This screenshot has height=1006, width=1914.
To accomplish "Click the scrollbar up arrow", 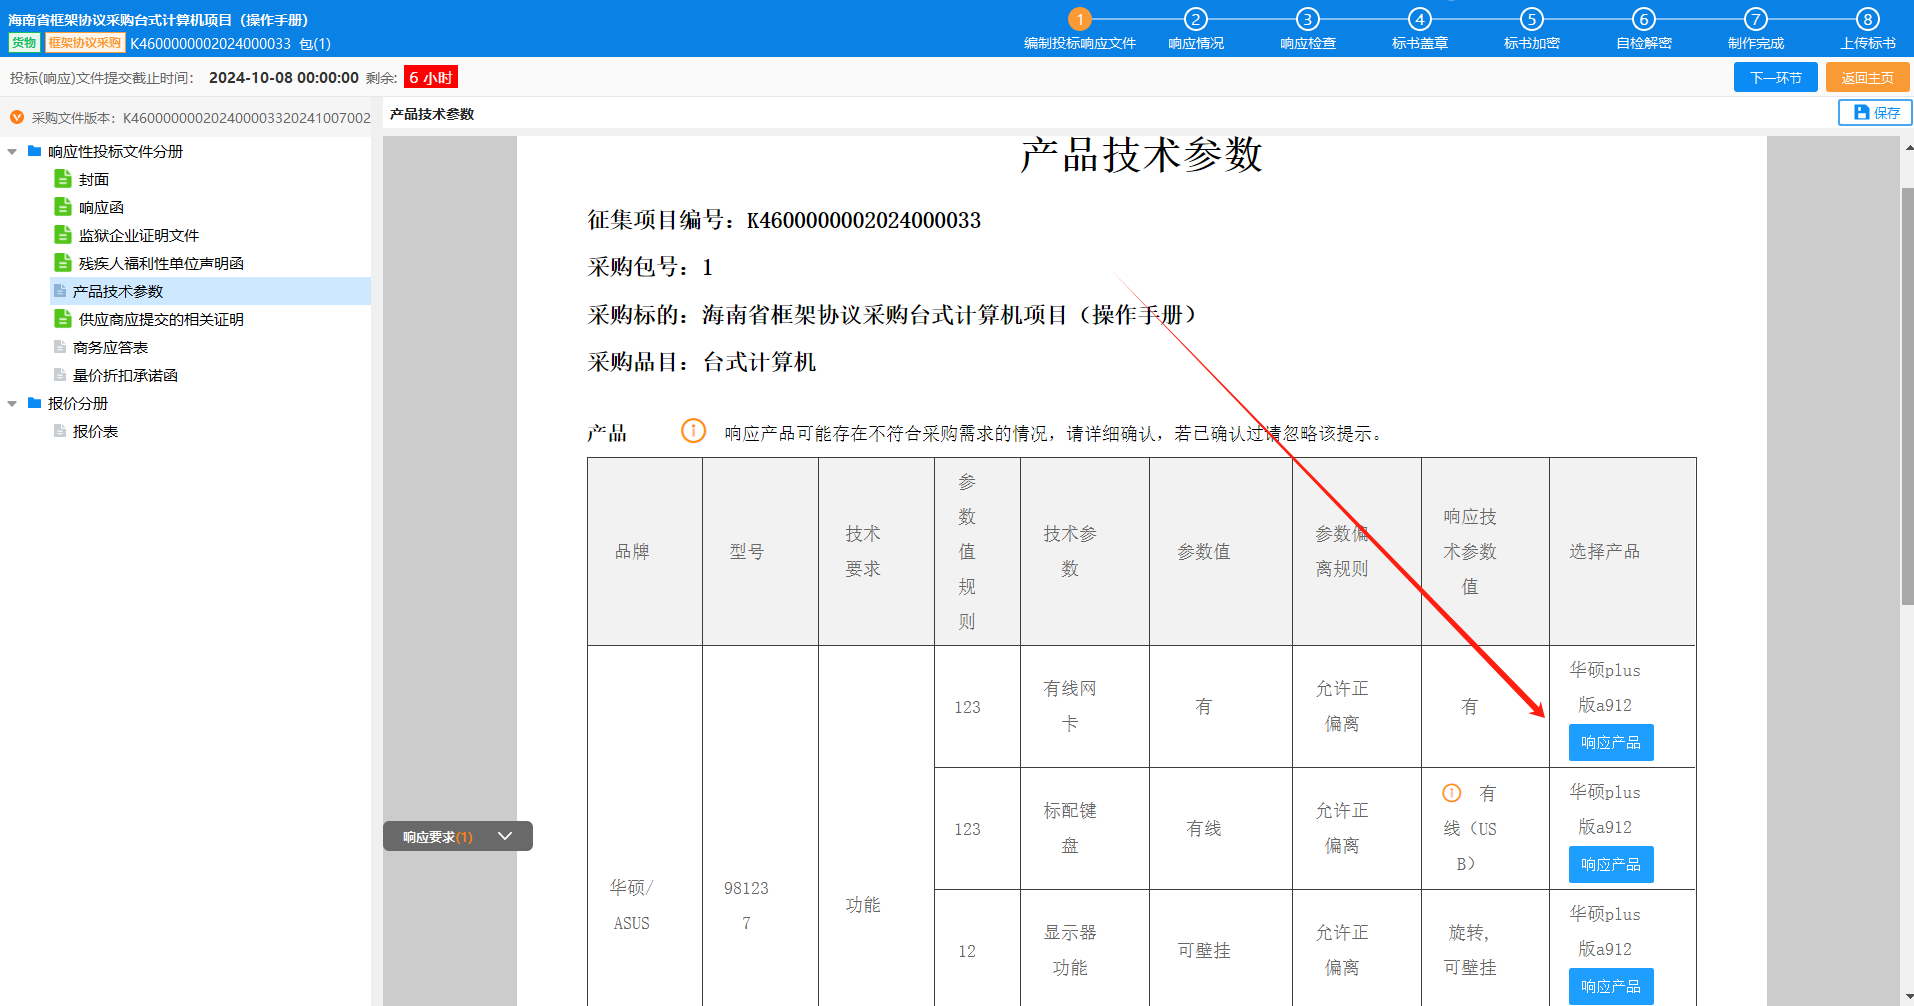I will point(1908,147).
